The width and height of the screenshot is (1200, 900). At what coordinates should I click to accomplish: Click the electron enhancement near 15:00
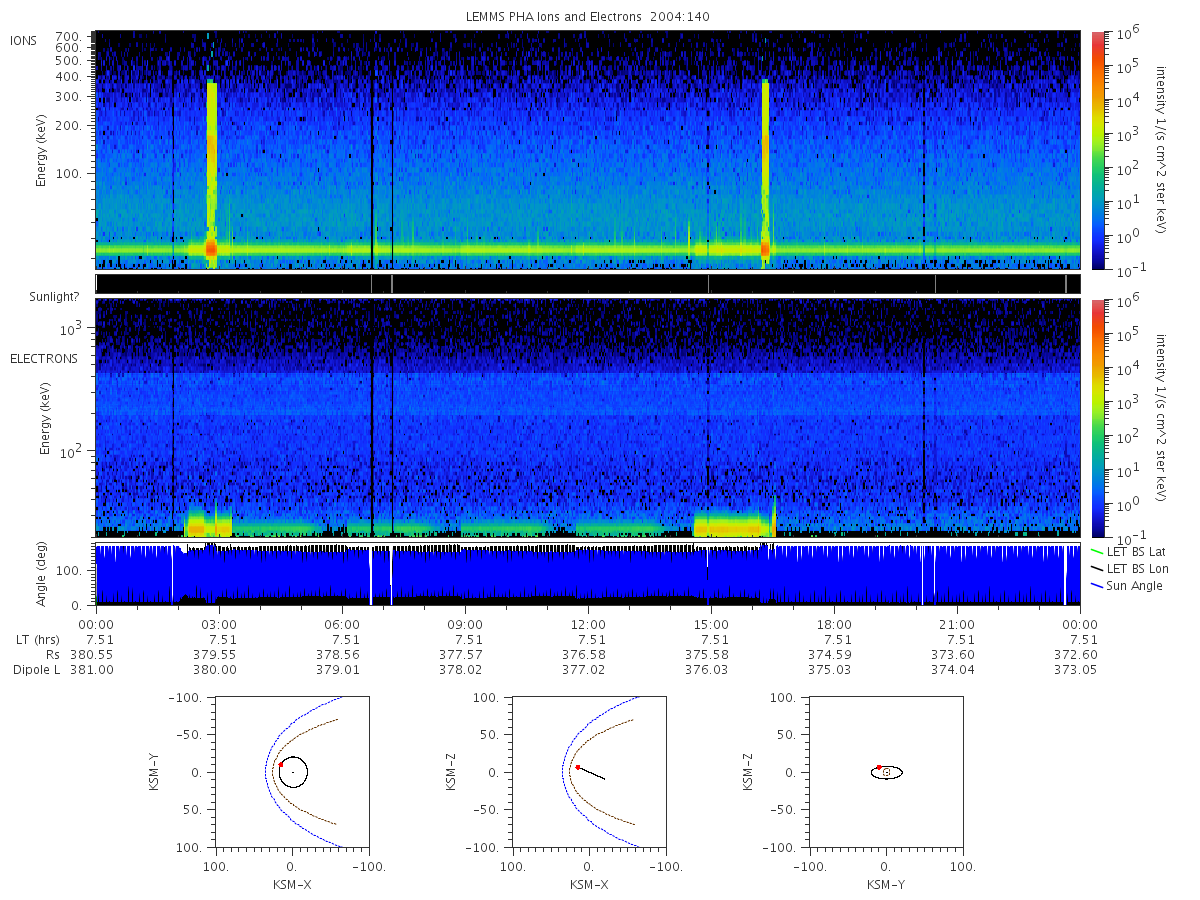734,524
